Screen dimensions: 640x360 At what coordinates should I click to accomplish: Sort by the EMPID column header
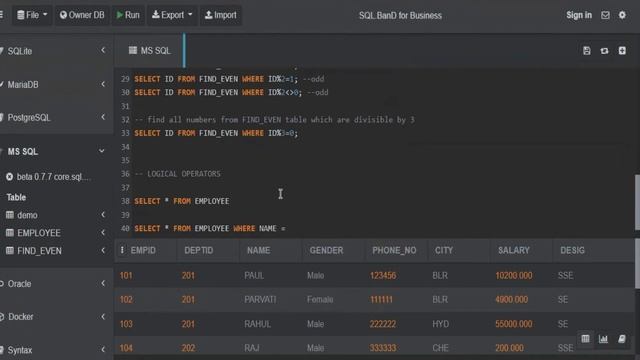[143, 250]
